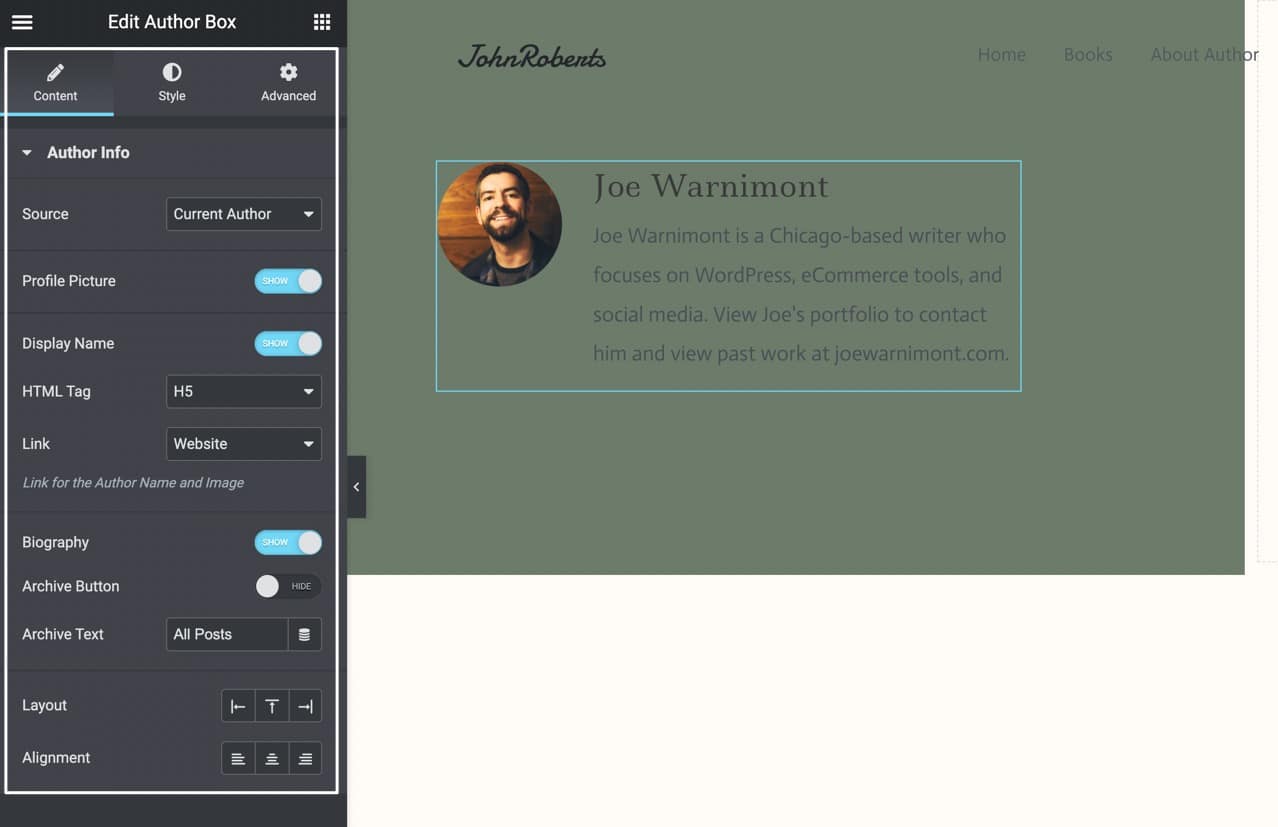Viewport: 1278px width, 827px height.
Task: Click the Dynamic Tags icon next to Archive Text
Action: click(x=305, y=634)
